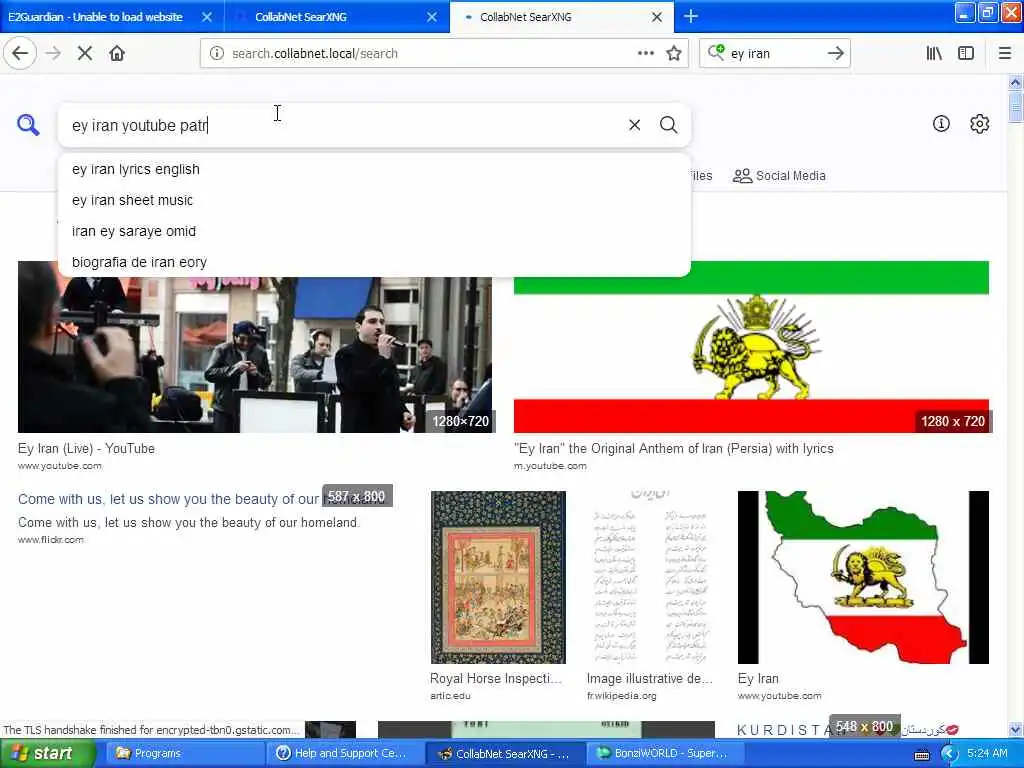The image size is (1024, 768).
Task: Stop loading the page
Action: [84, 54]
